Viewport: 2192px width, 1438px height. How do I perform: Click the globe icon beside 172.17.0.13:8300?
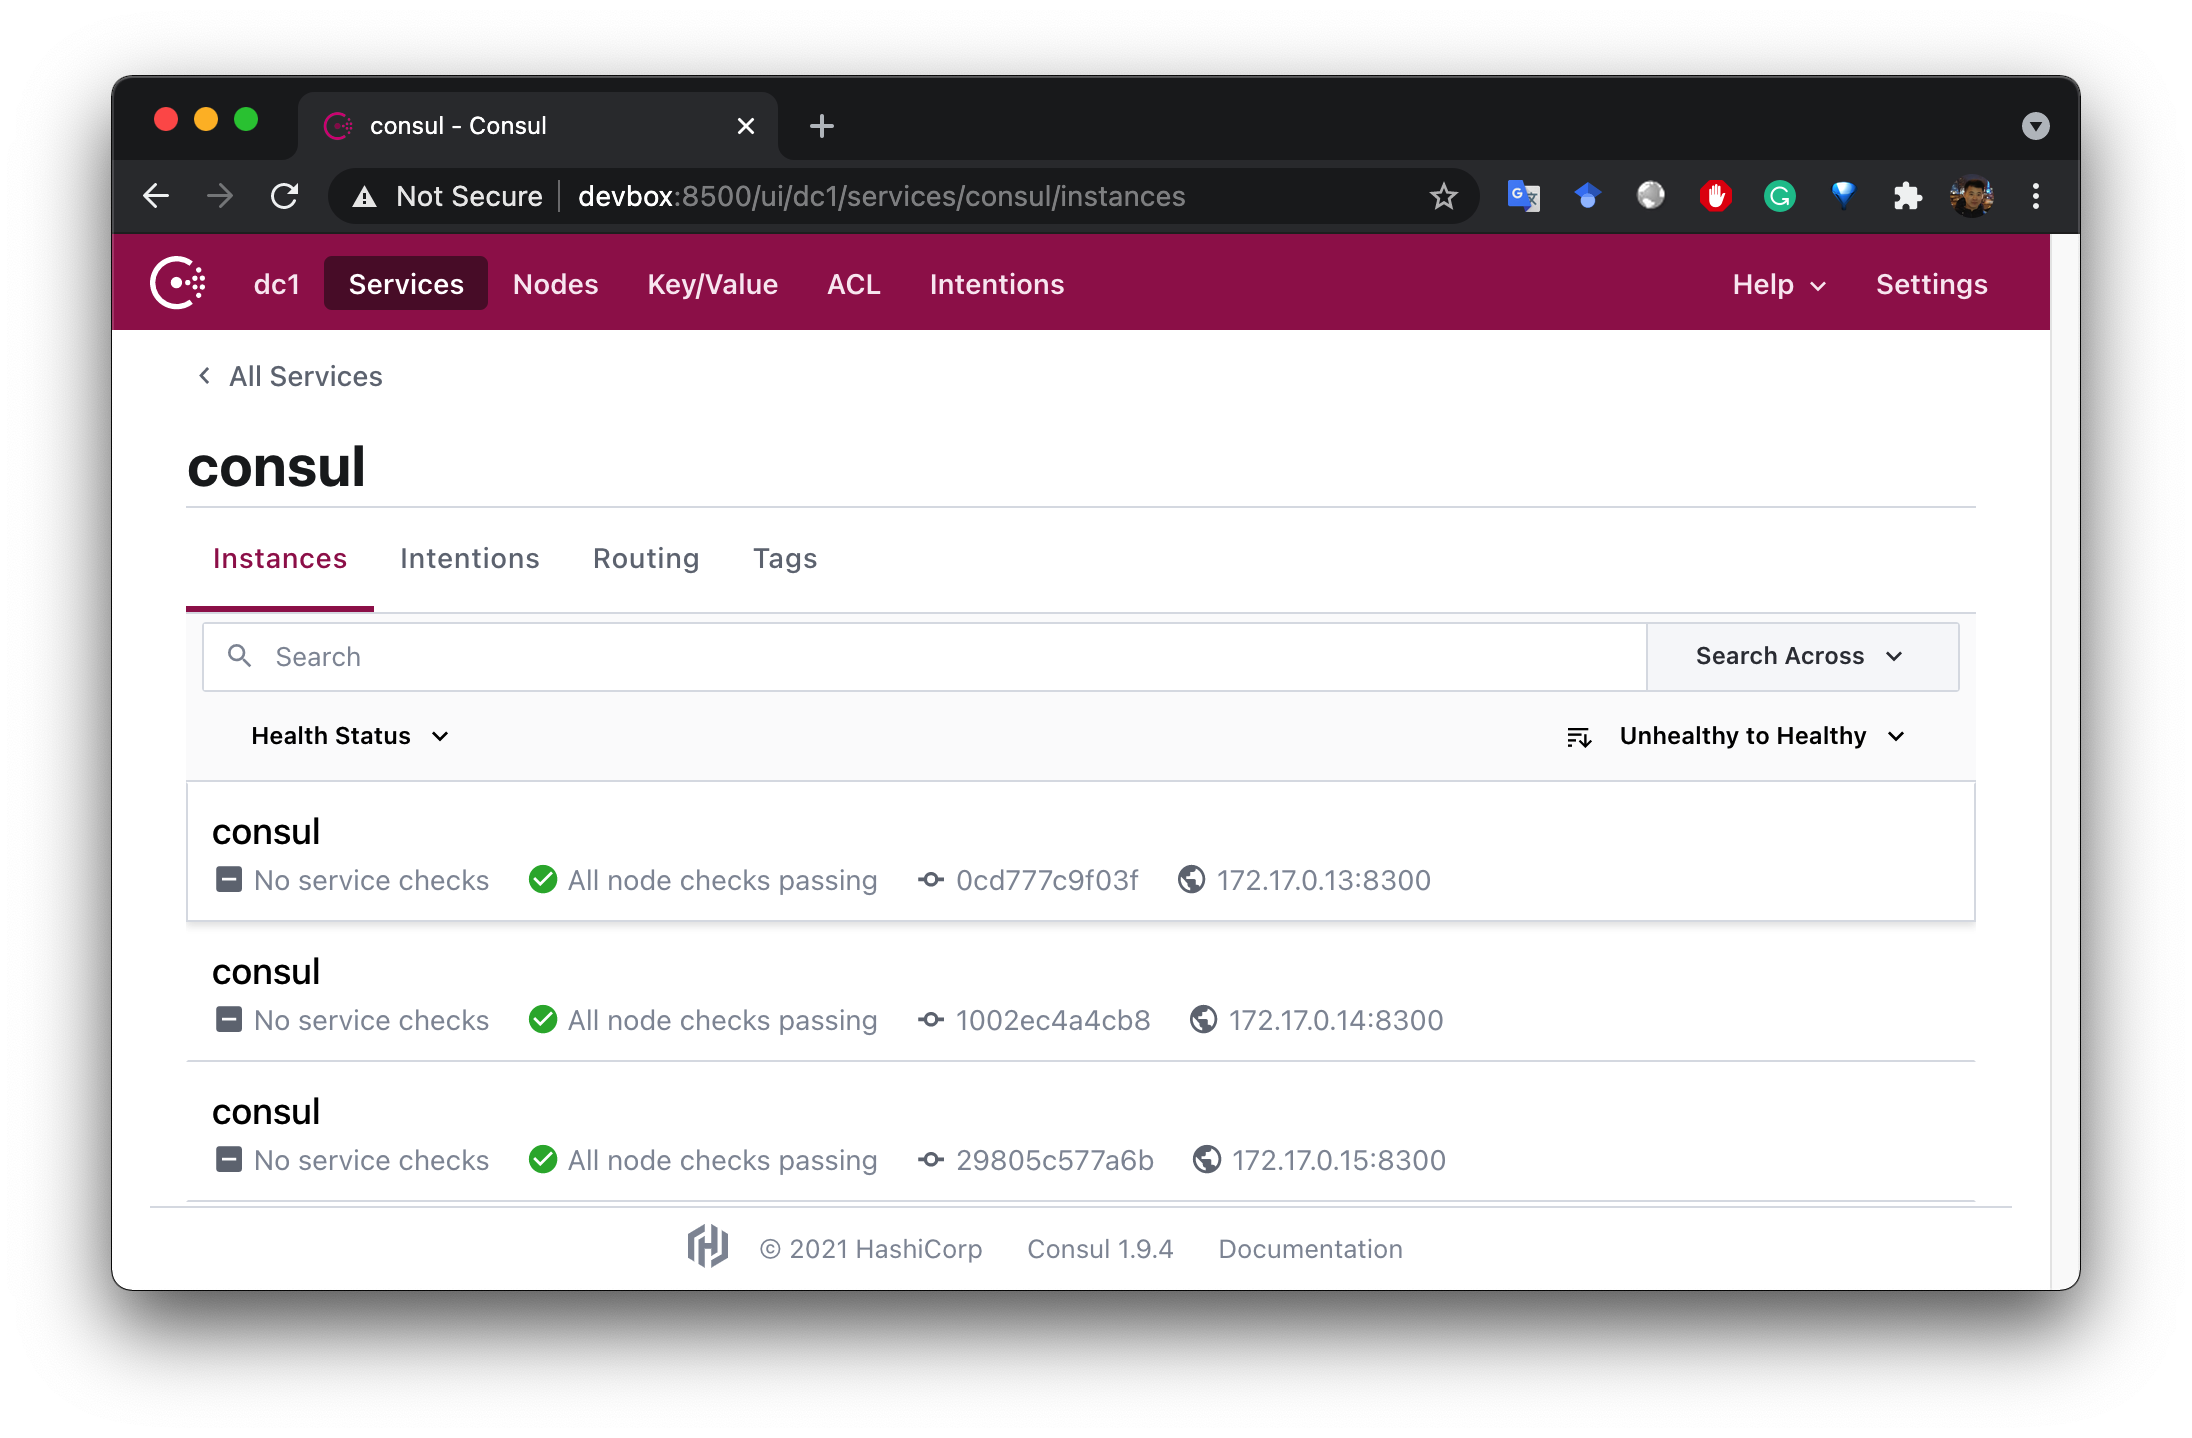[1191, 879]
